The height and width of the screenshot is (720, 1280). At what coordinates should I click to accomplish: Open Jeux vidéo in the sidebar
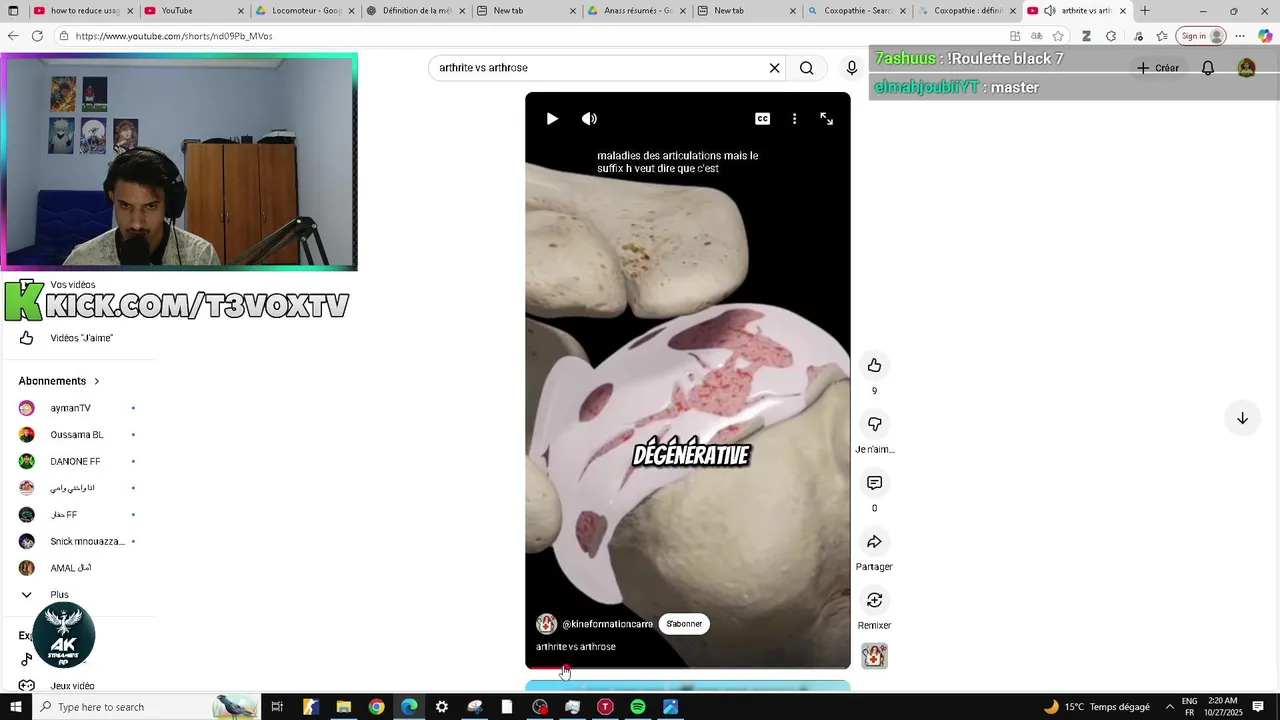pyautogui.click(x=72, y=686)
